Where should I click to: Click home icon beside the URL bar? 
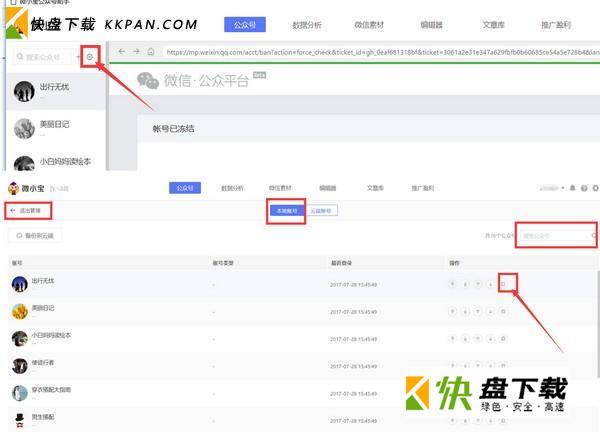tap(151, 51)
